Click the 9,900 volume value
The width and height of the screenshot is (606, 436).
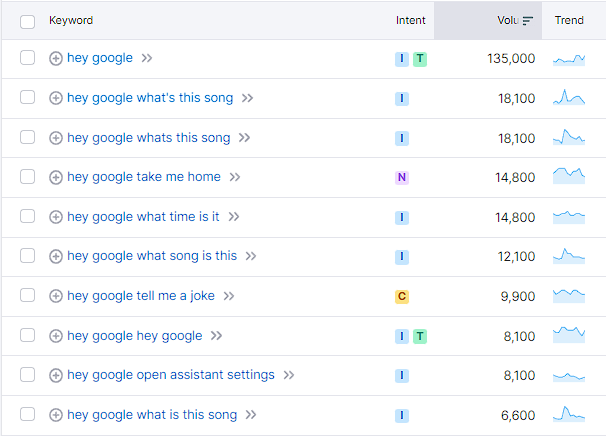518,296
